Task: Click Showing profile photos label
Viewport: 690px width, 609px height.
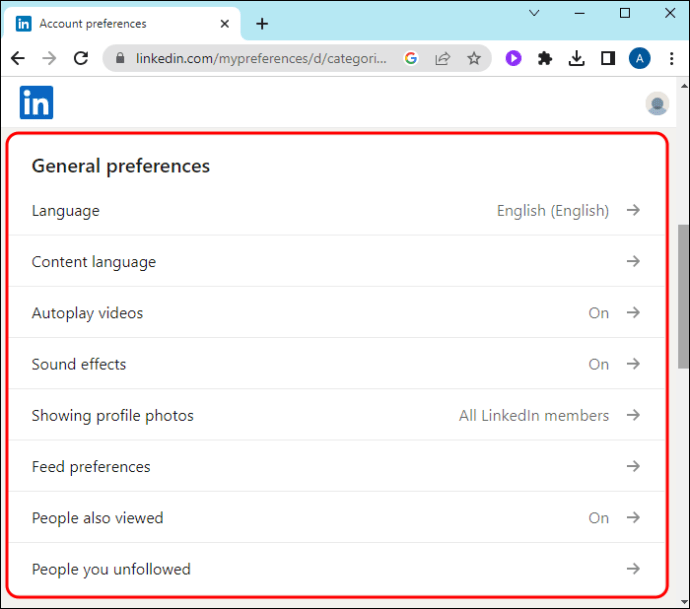Action: tap(113, 416)
